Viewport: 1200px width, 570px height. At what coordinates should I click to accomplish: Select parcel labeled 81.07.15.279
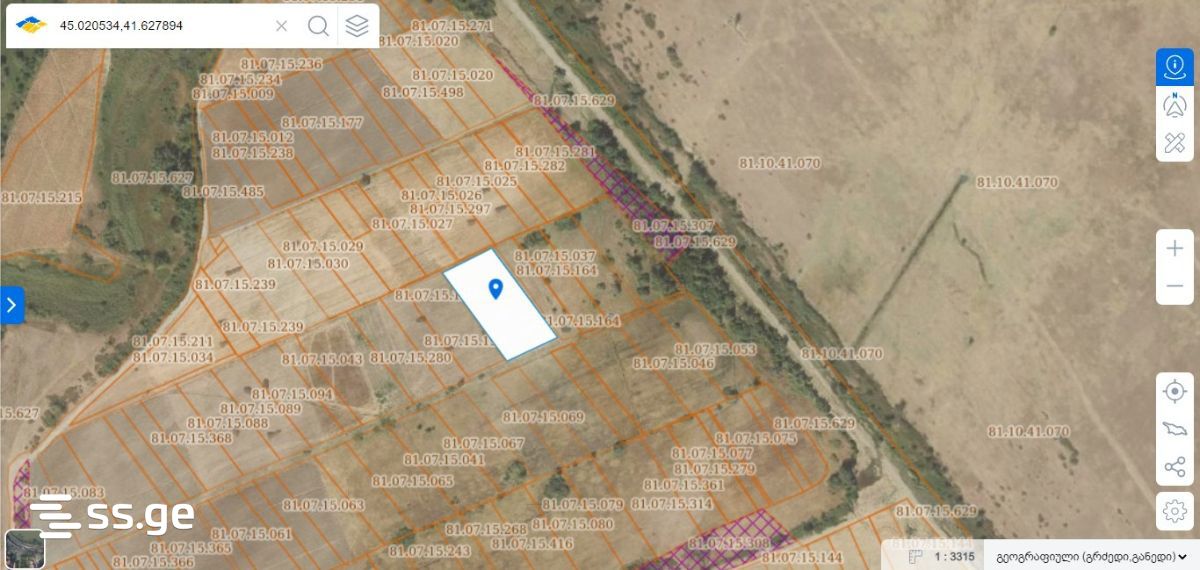point(714,469)
